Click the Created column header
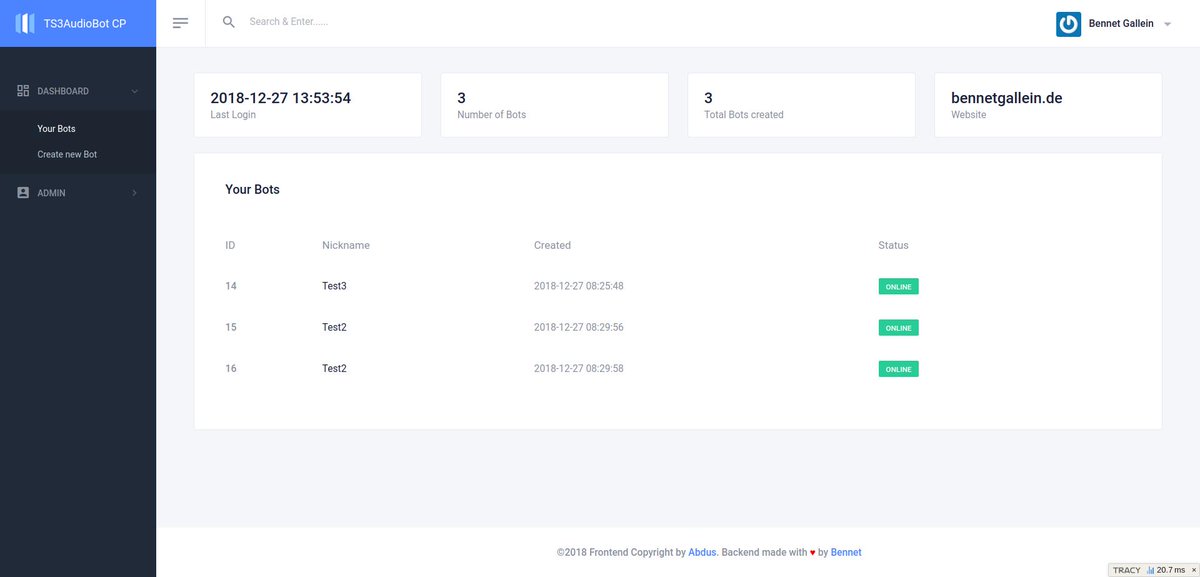The width and height of the screenshot is (1200, 577). tap(552, 245)
